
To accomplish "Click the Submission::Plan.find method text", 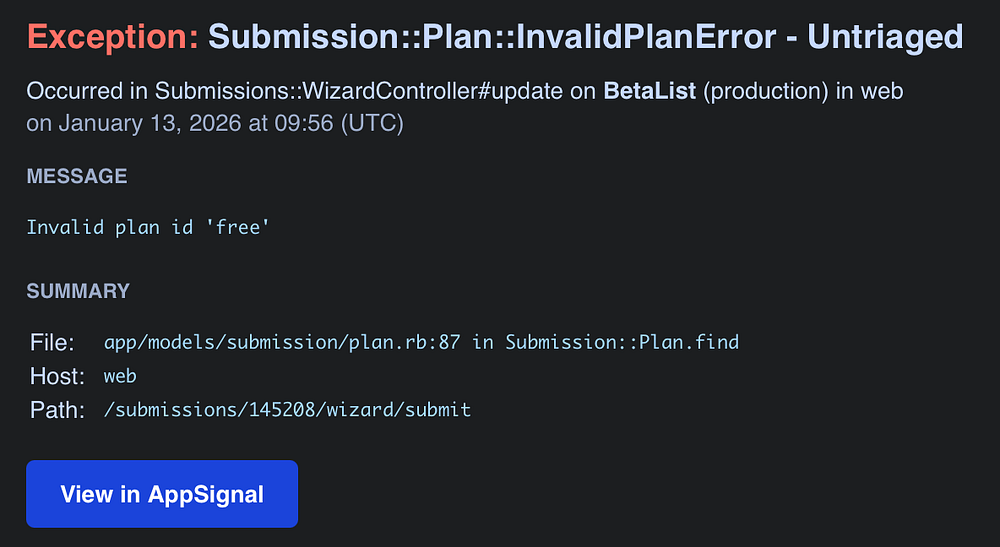I will [622, 343].
